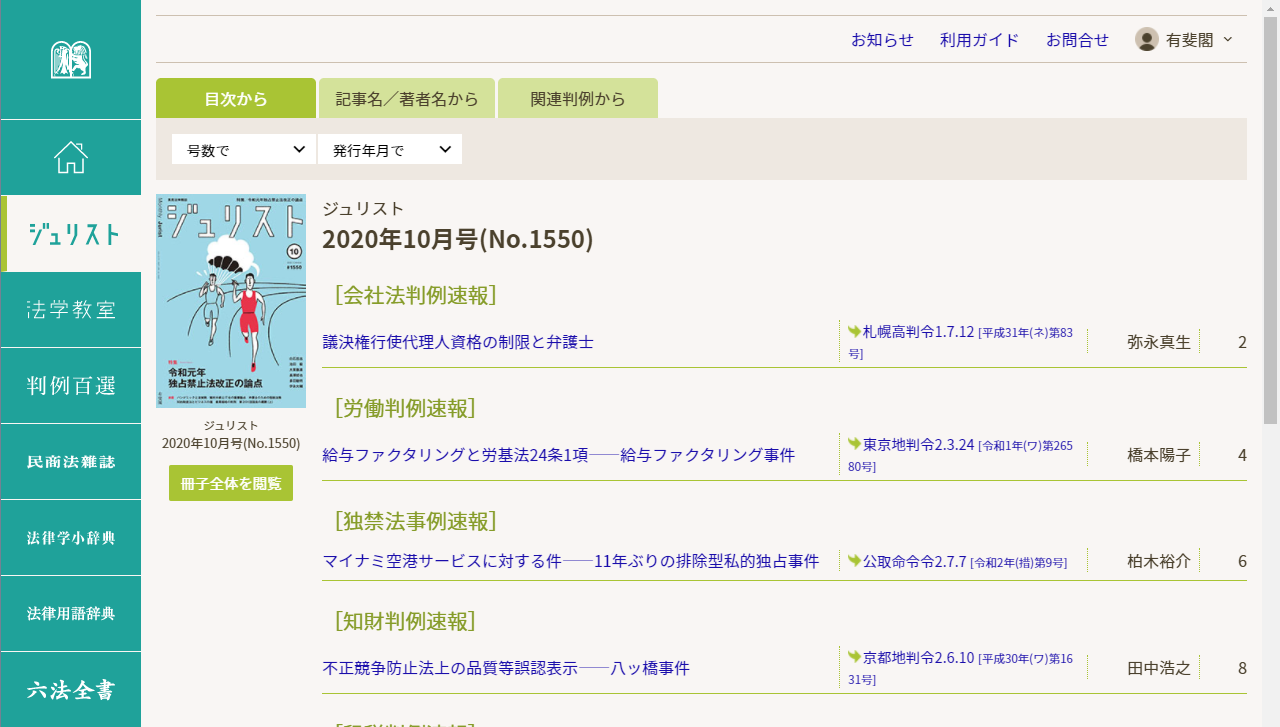Open the 六法全書 sidebar item

71,690
